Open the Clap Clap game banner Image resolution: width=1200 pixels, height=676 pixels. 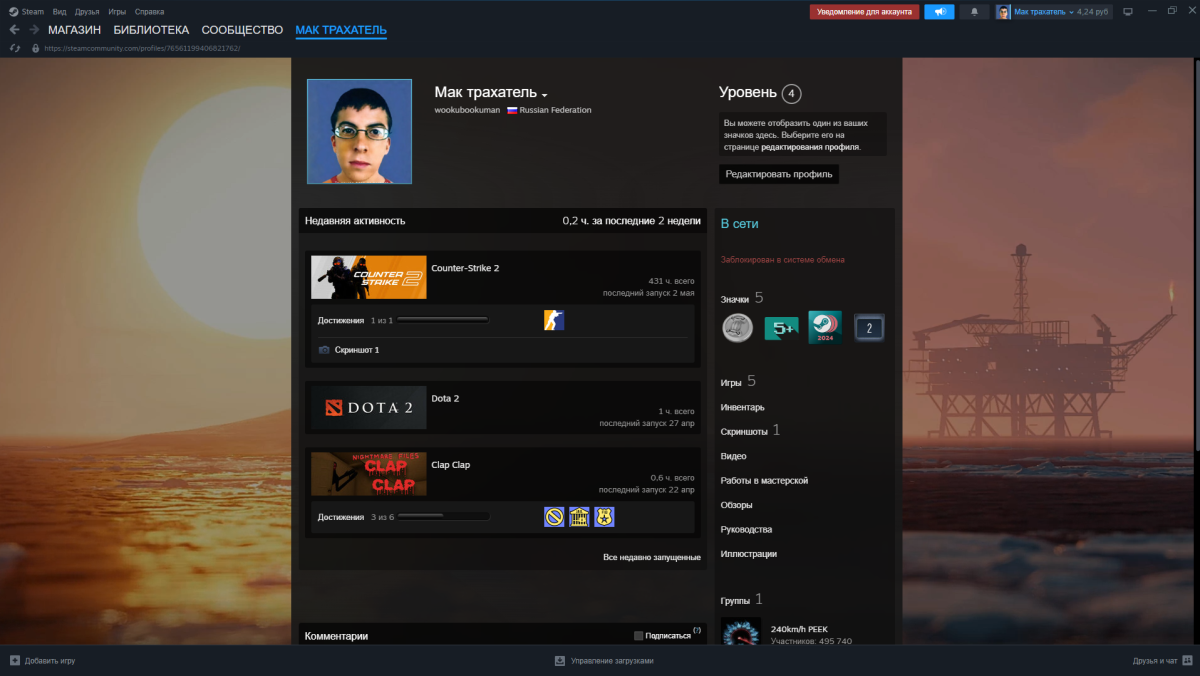369,473
